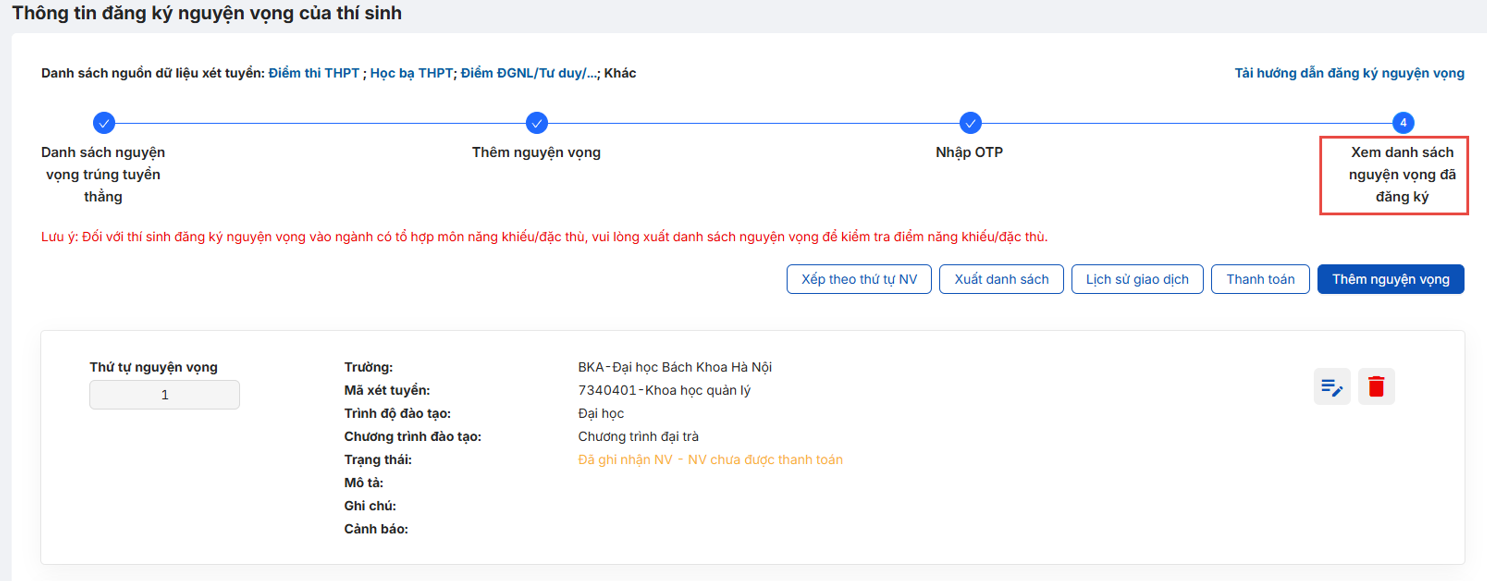Click the Xếp theo thứ tự NV button
Viewport: 1487px width, 581px height.
(x=859, y=279)
